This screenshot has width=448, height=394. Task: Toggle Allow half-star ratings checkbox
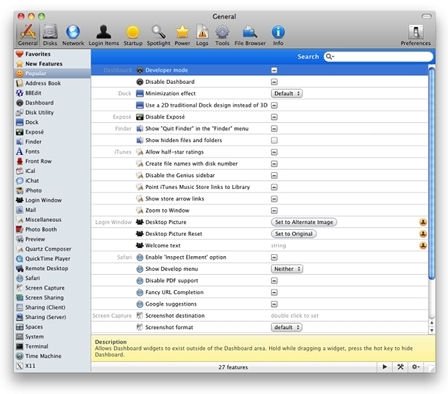coord(274,152)
